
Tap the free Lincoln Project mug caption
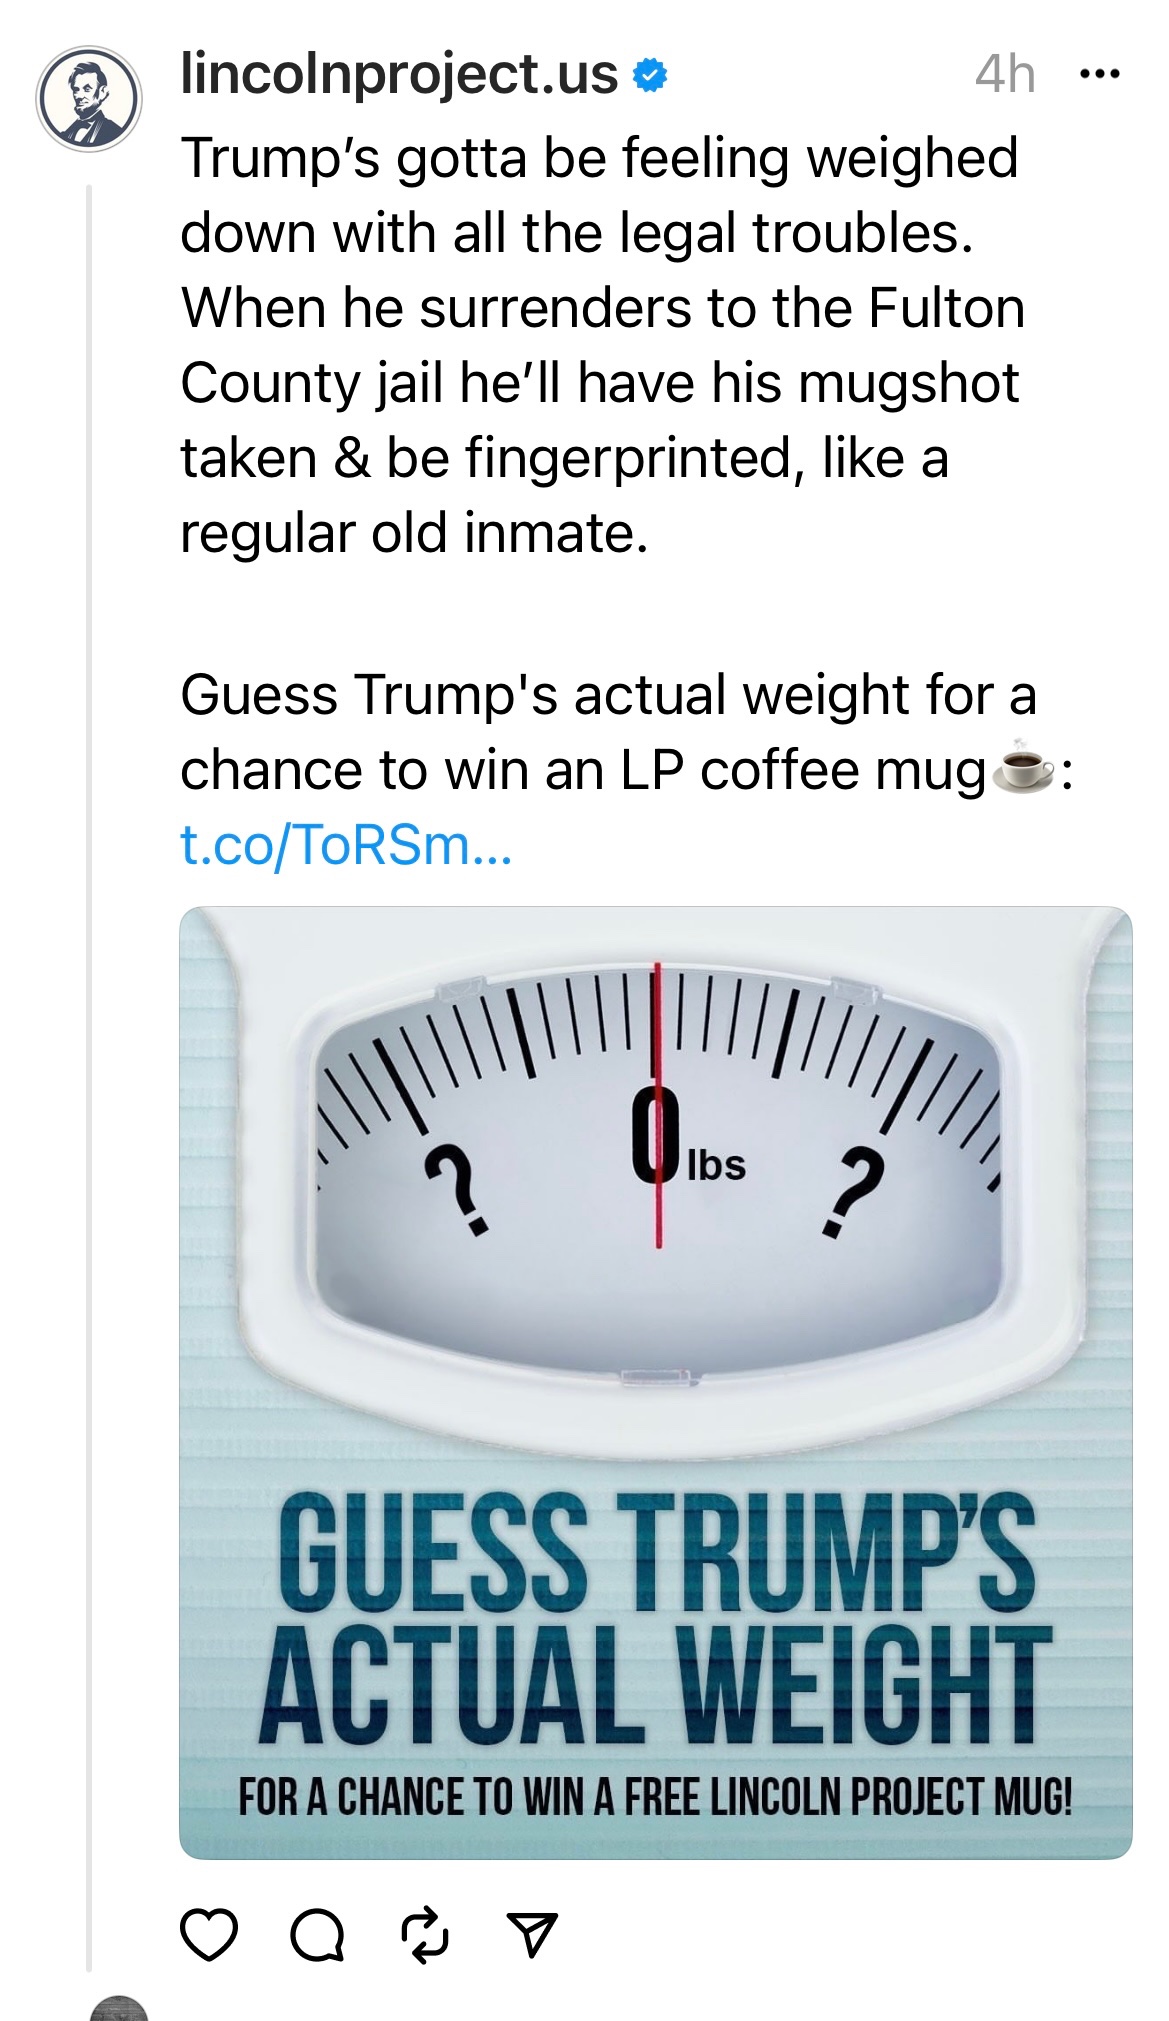[x=655, y=1797]
